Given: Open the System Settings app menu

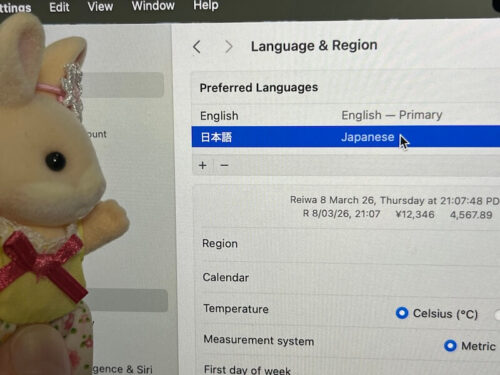Looking at the screenshot, I should coord(15,8).
